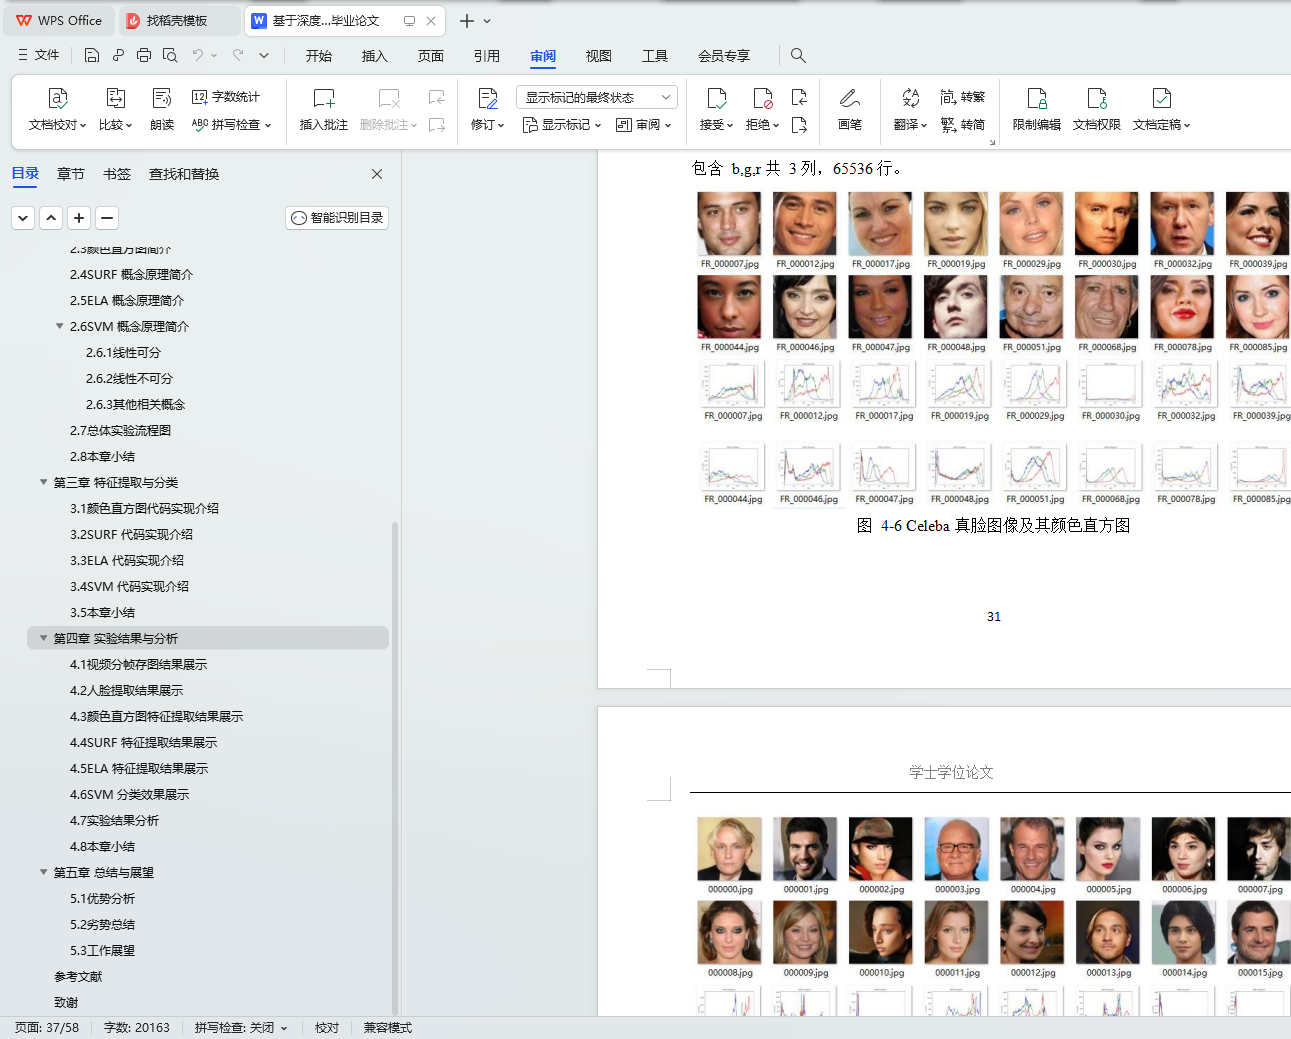The width and height of the screenshot is (1291, 1039).
Task: Click 校对 in the status bar
Action: pyautogui.click(x=327, y=1028)
